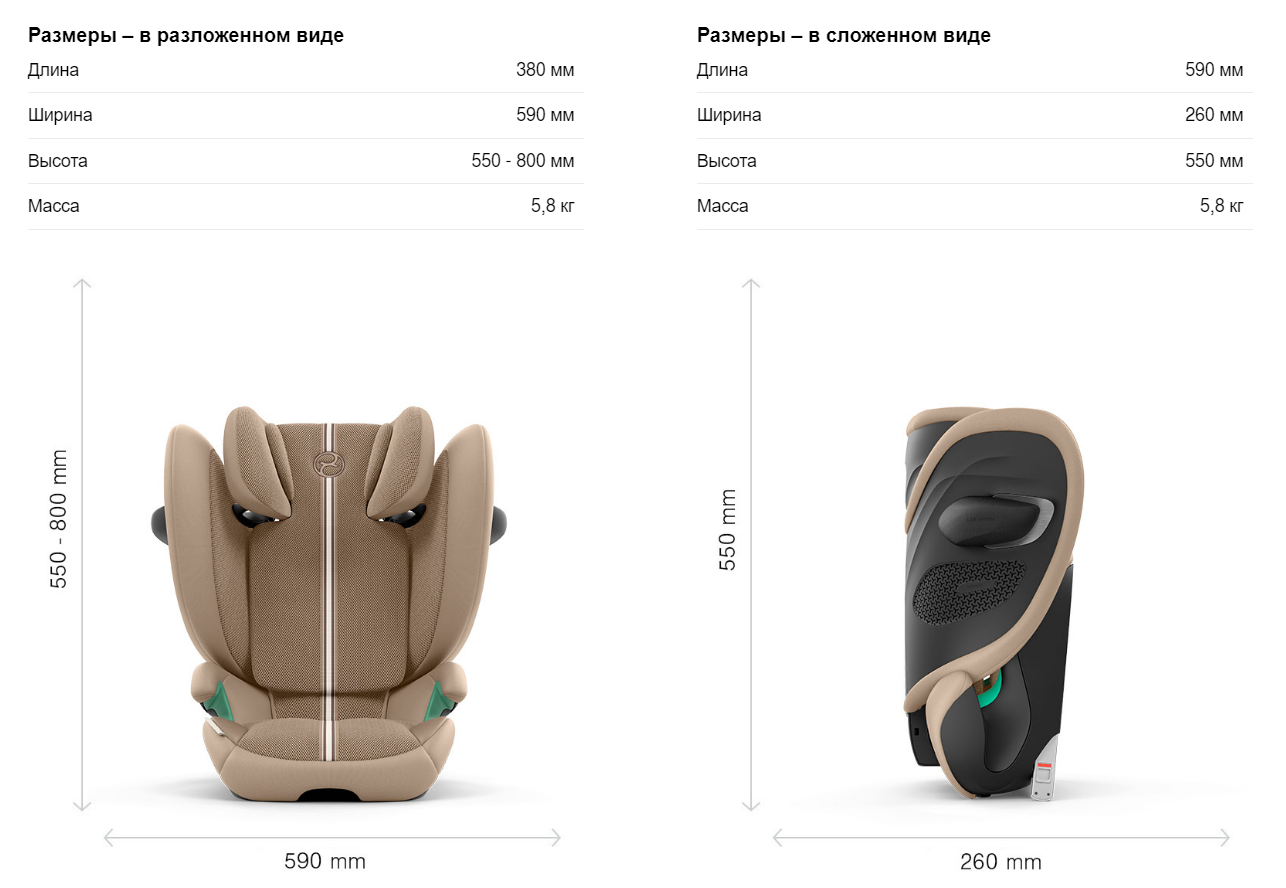The image size is (1286, 888).
Task: Click the 'Масса' row in folded table
Action: tap(974, 206)
